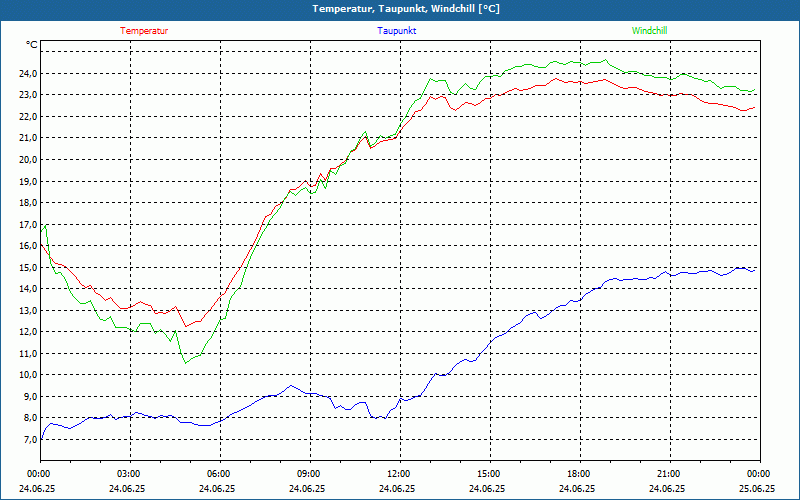Click the Taupunkt peak near 08:30
This screenshot has width=800, height=500.
click(x=291, y=386)
